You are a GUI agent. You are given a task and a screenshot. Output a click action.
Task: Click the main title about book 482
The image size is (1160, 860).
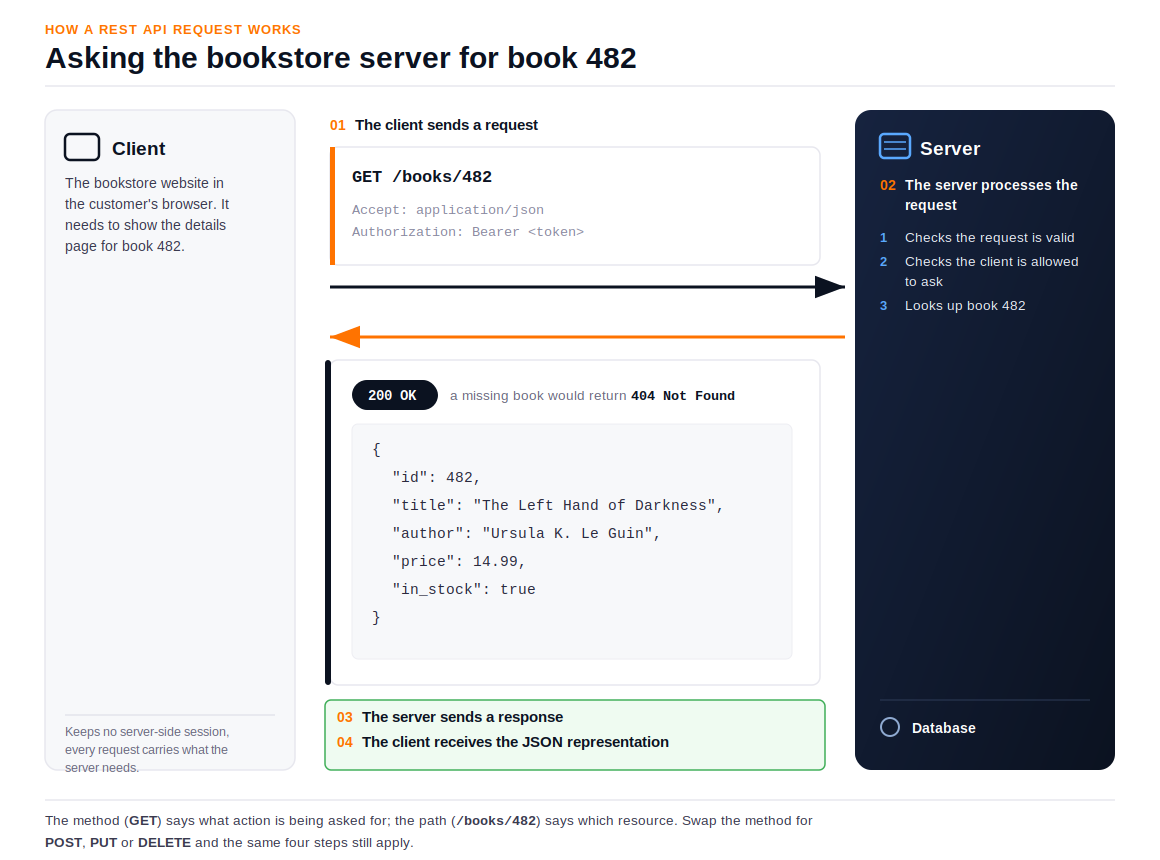coord(340,58)
